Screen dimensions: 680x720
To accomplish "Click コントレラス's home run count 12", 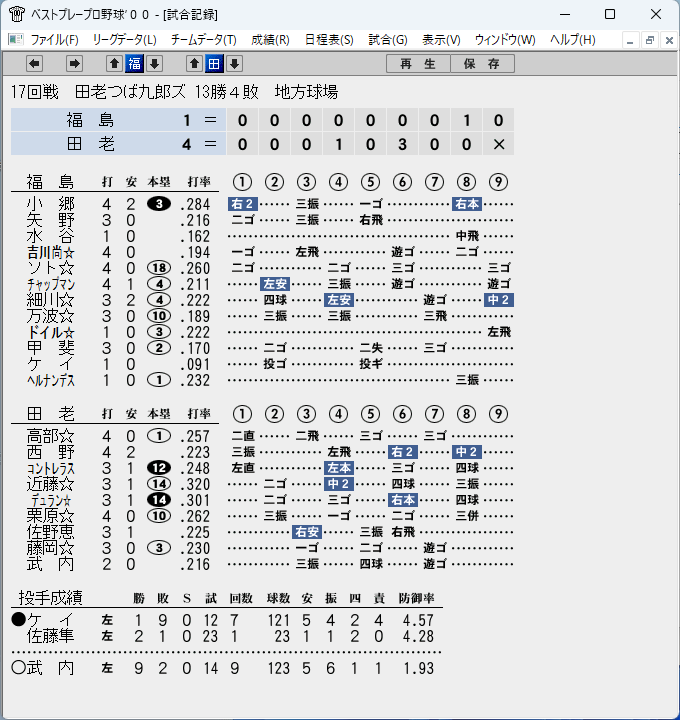I will click(x=159, y=468).
